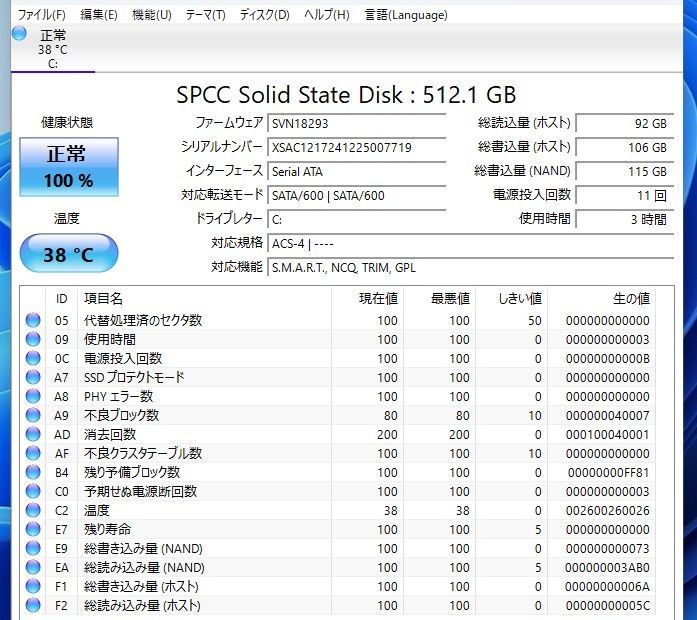Open the 機能(U) menu
This screenshot has height=620, width=697.
[x=152, y=15]
